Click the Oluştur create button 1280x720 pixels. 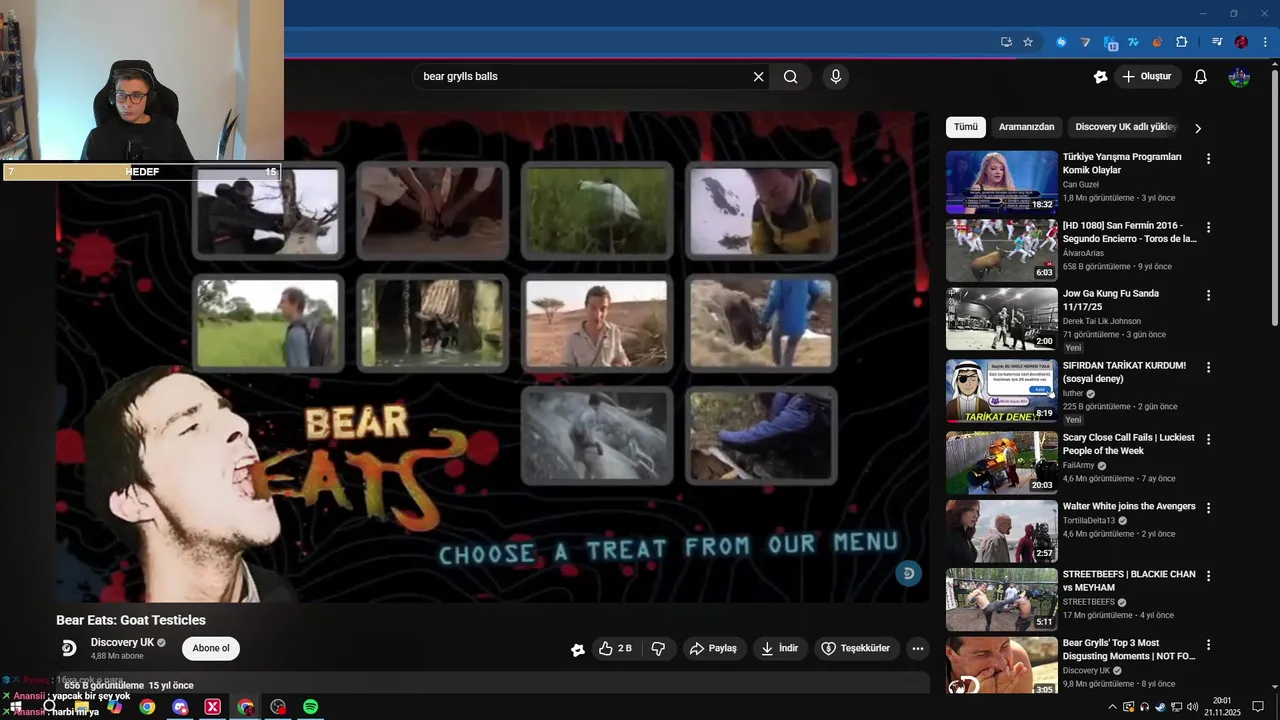(1147, 77)
